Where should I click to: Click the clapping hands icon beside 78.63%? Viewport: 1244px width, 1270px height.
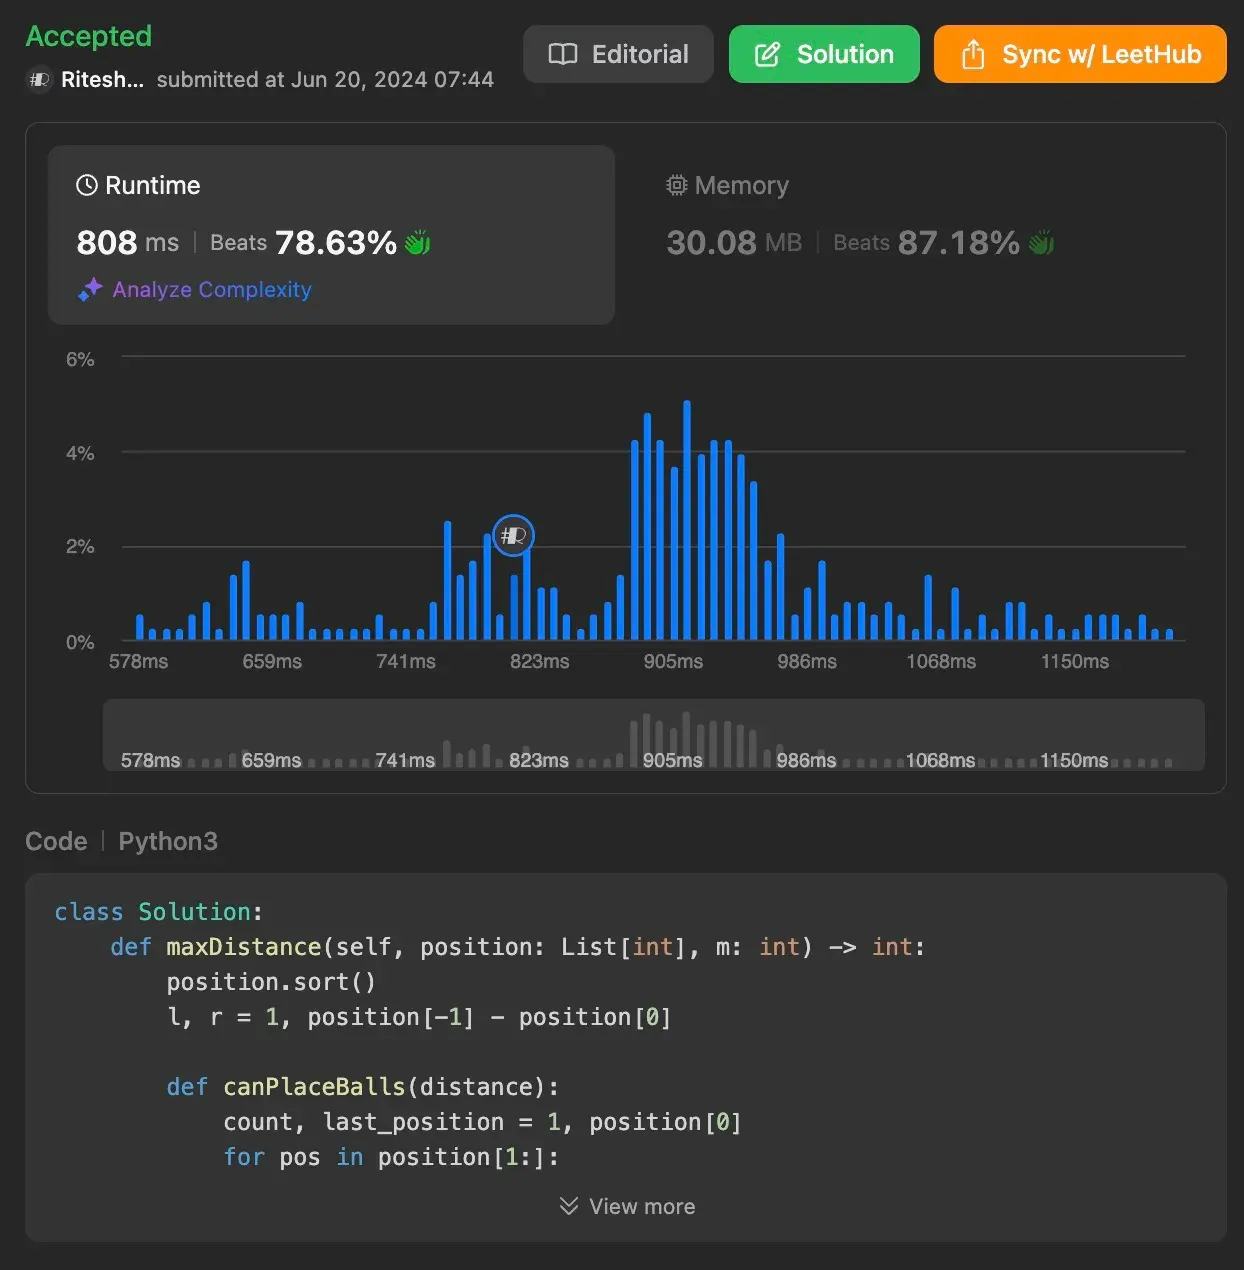pos(417,243)
